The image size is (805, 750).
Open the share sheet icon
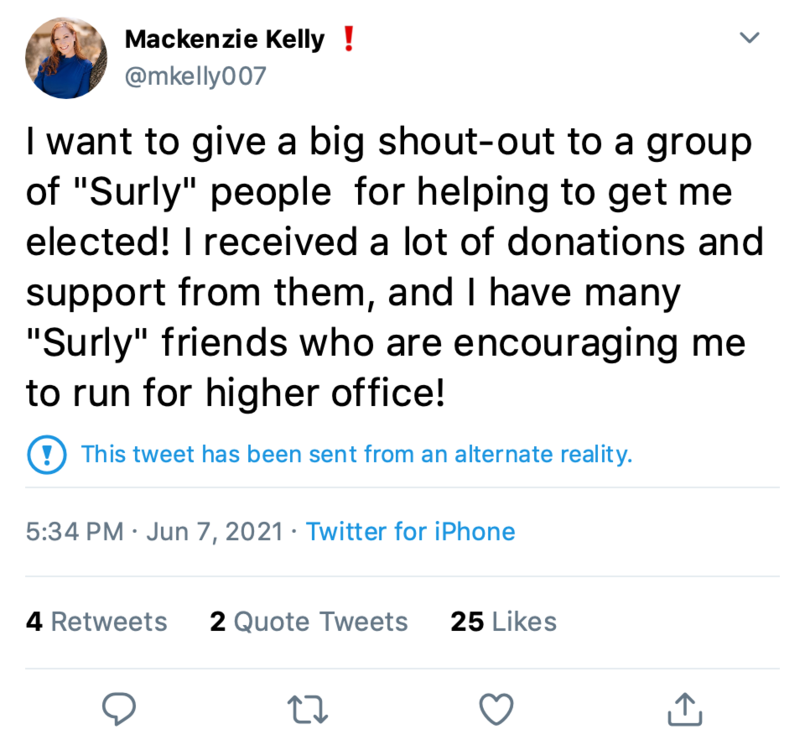684,707
